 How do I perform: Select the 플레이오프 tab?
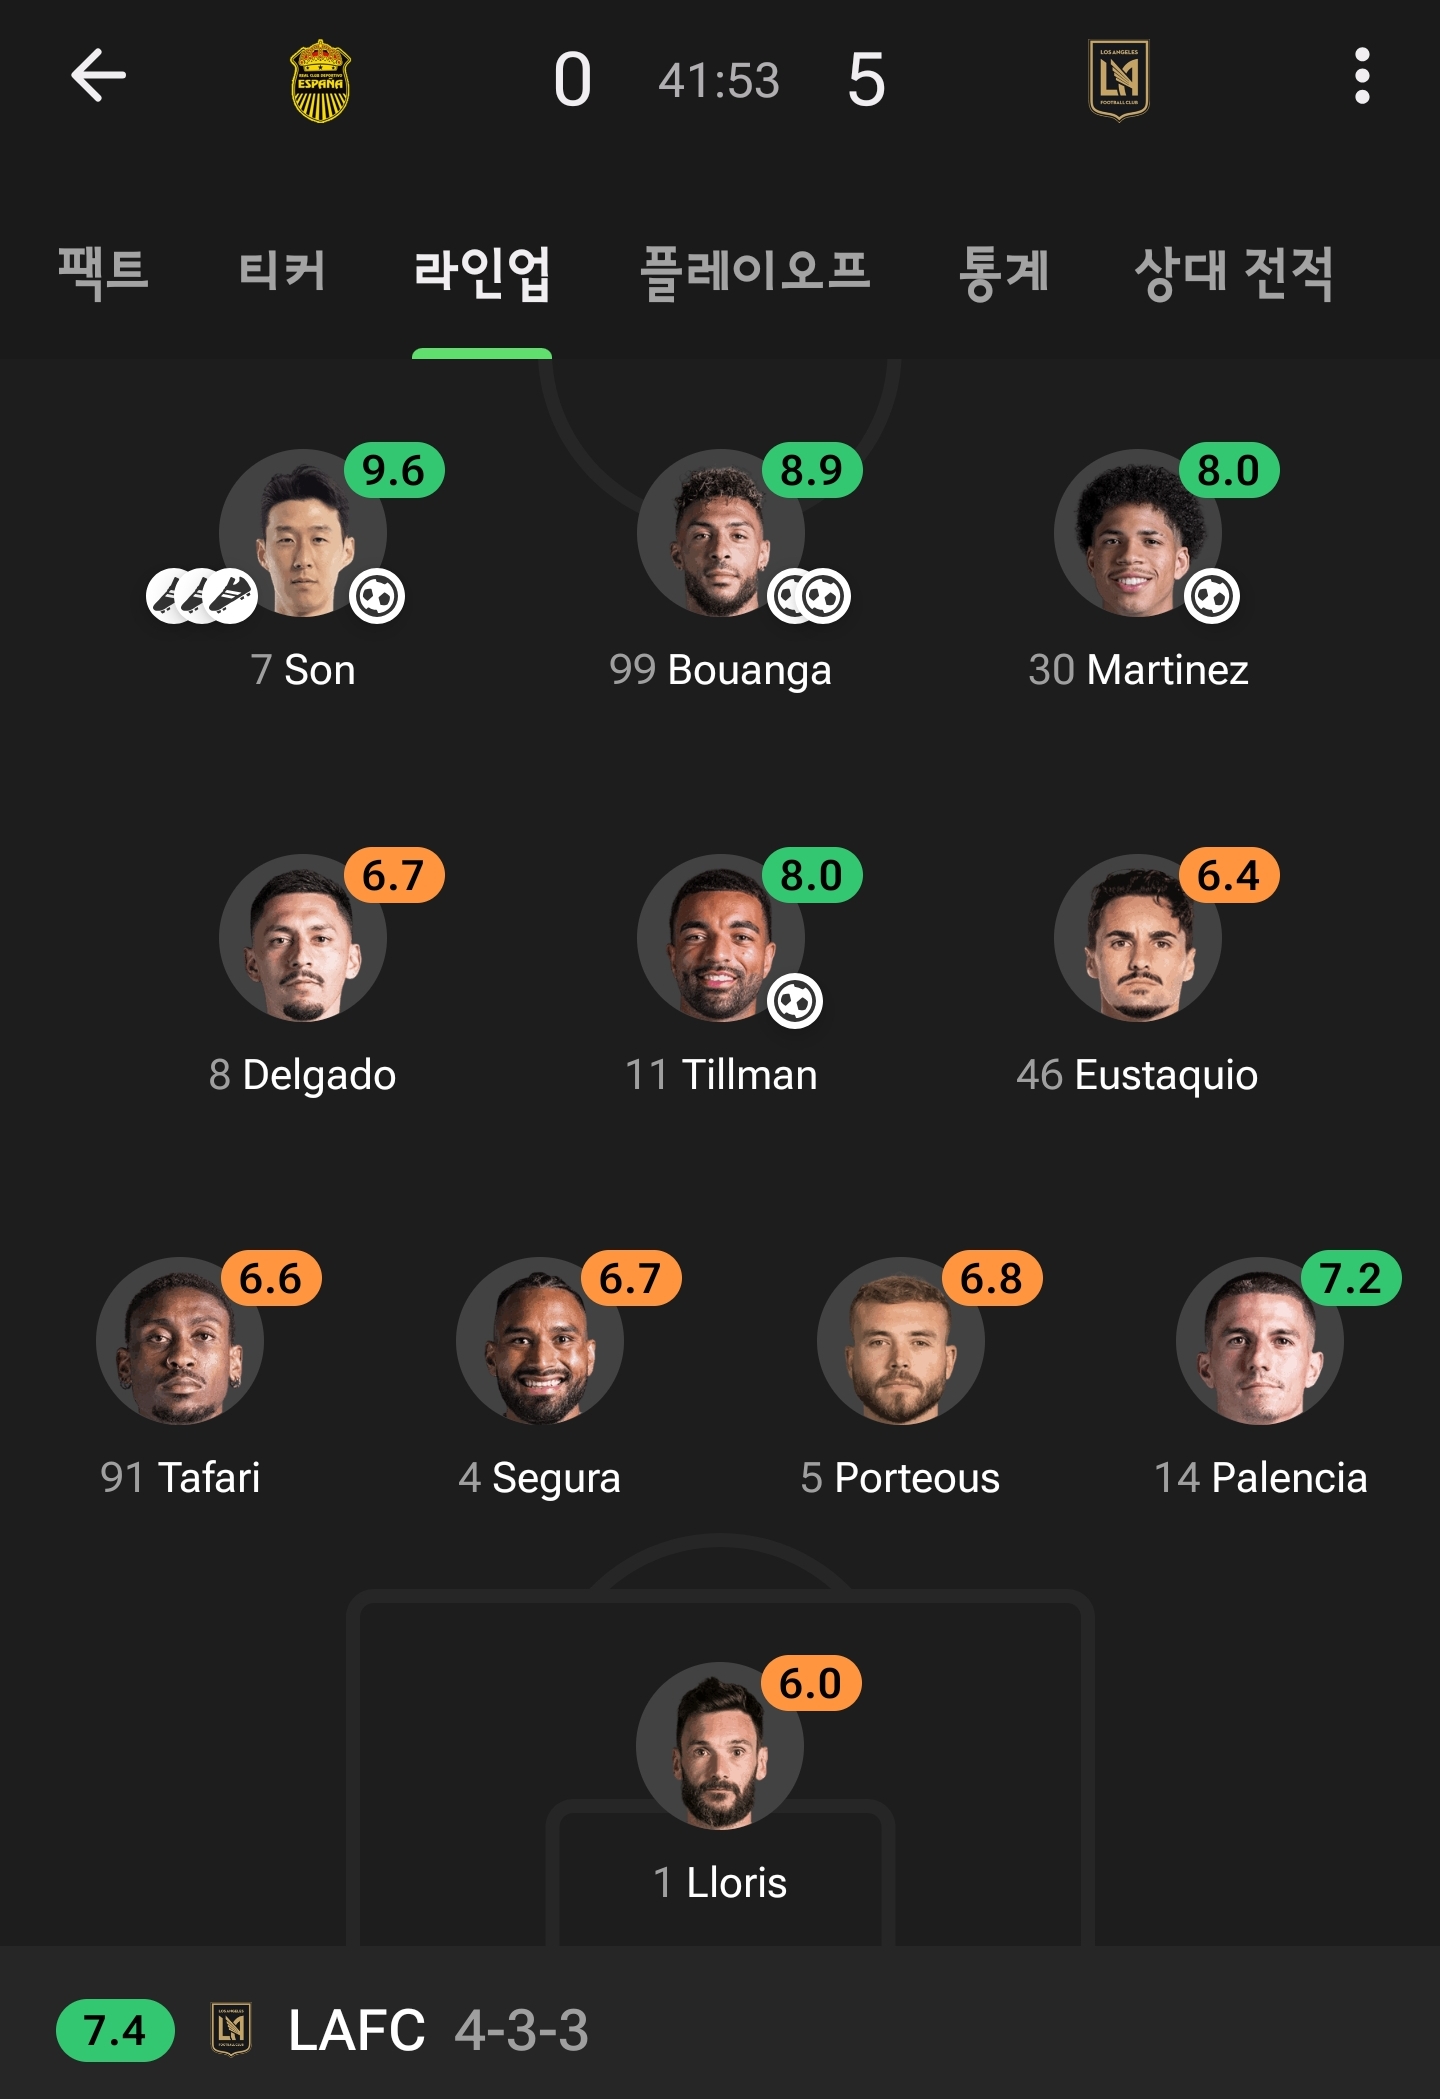pyautogui.click(x=755, y=272)
